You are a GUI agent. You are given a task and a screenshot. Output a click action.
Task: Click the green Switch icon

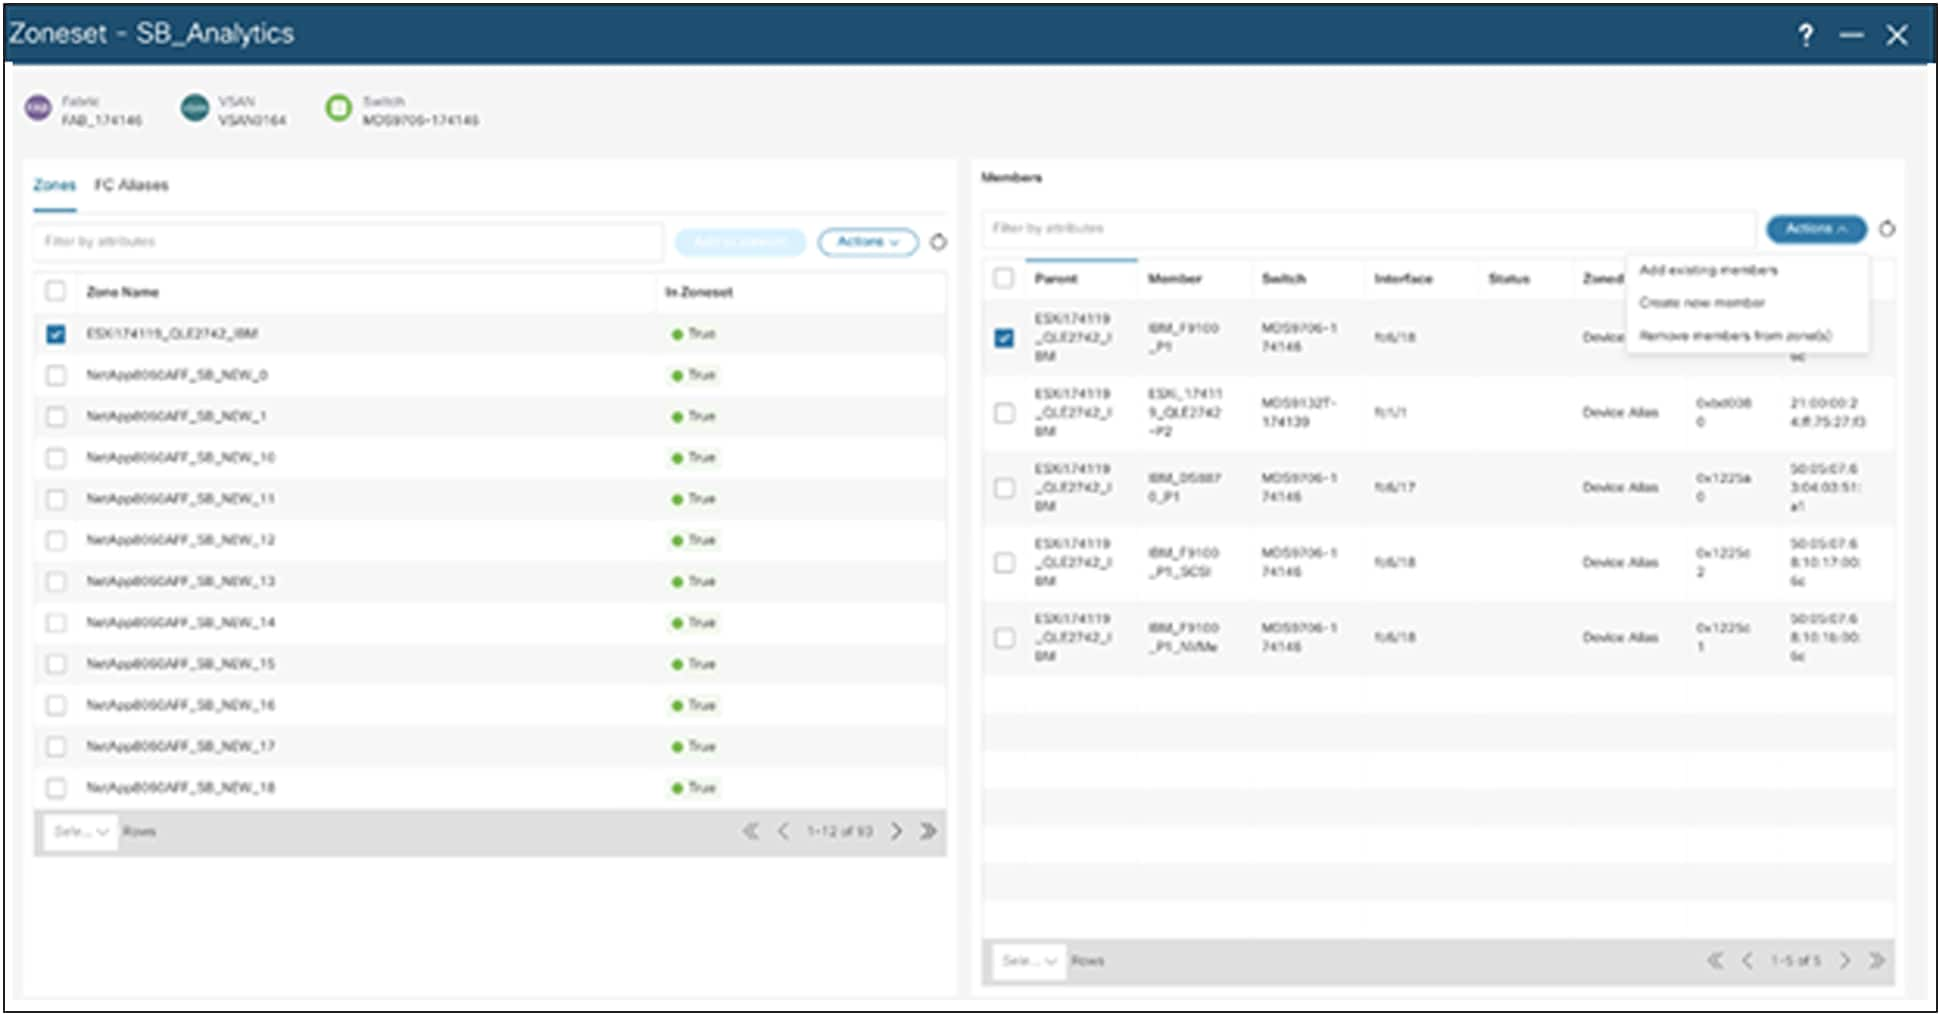pos(339,108)
